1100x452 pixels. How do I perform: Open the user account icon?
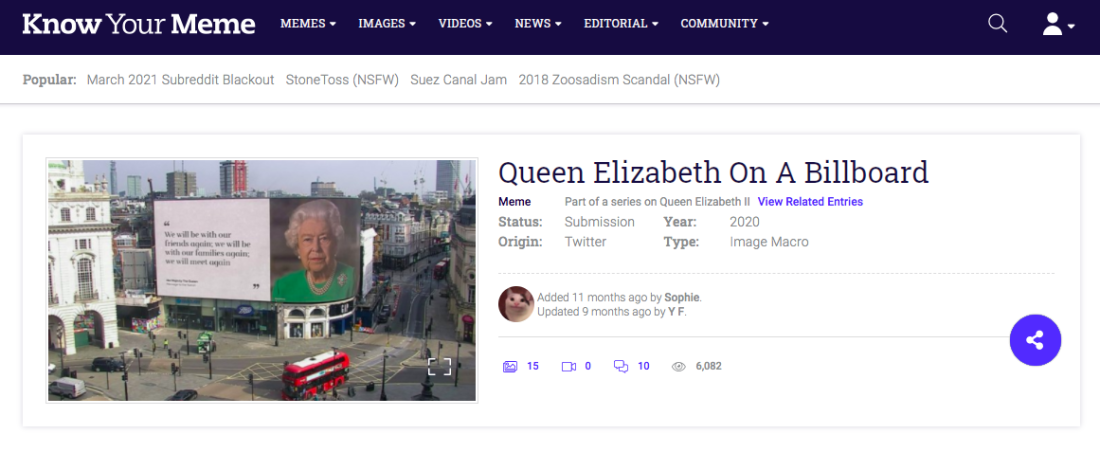pos(1058,24)
